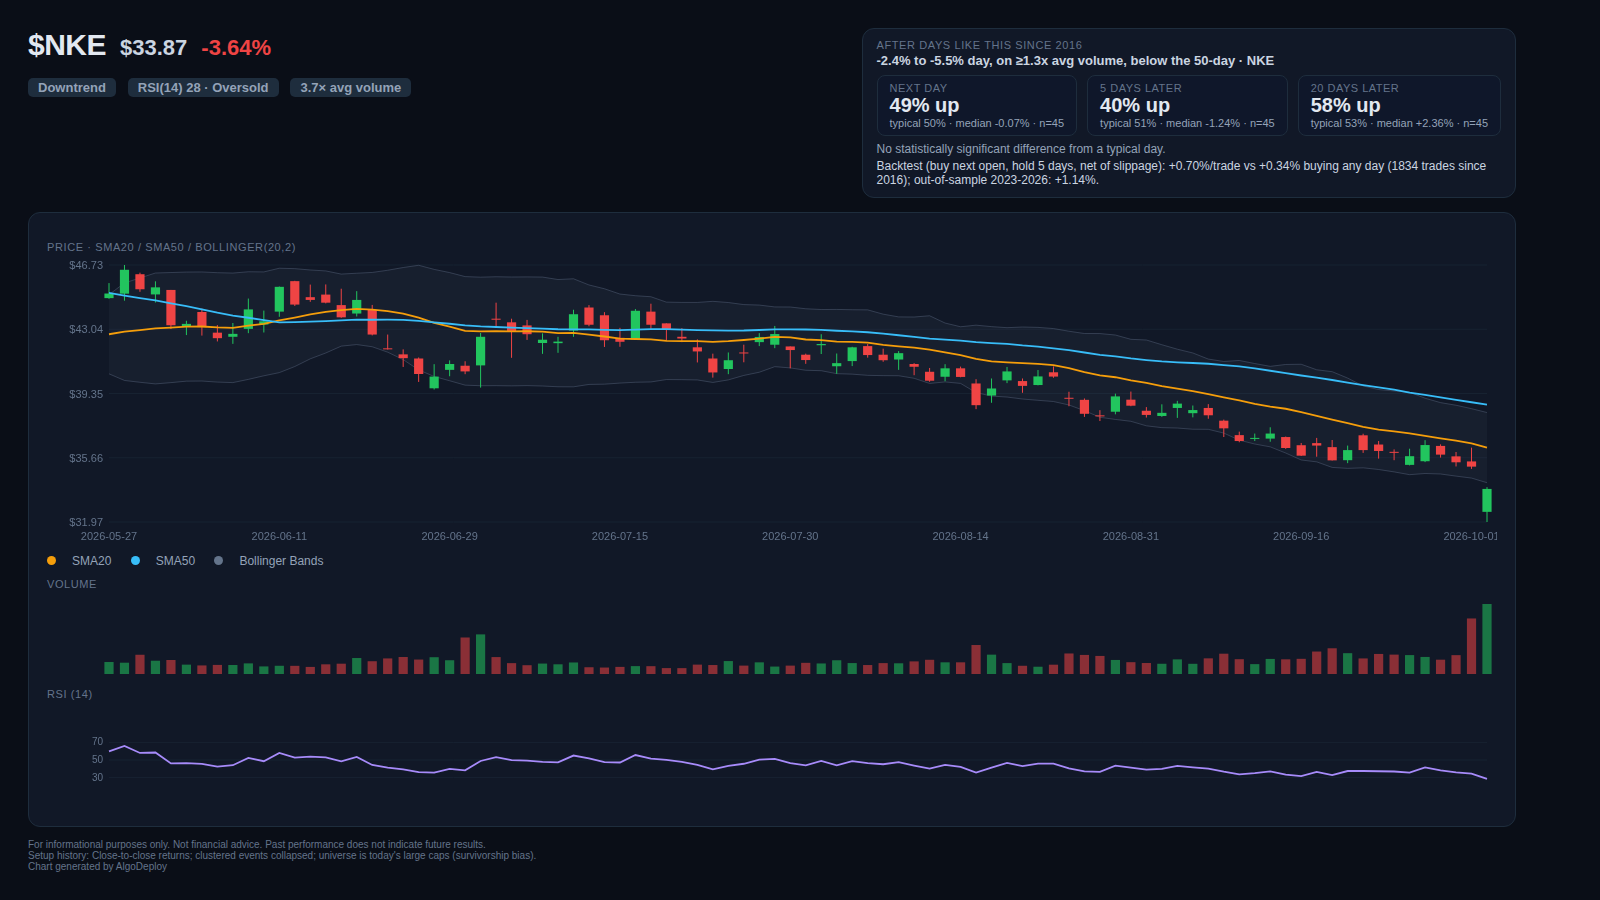Click the RSI 70 level label

point(97,741)
